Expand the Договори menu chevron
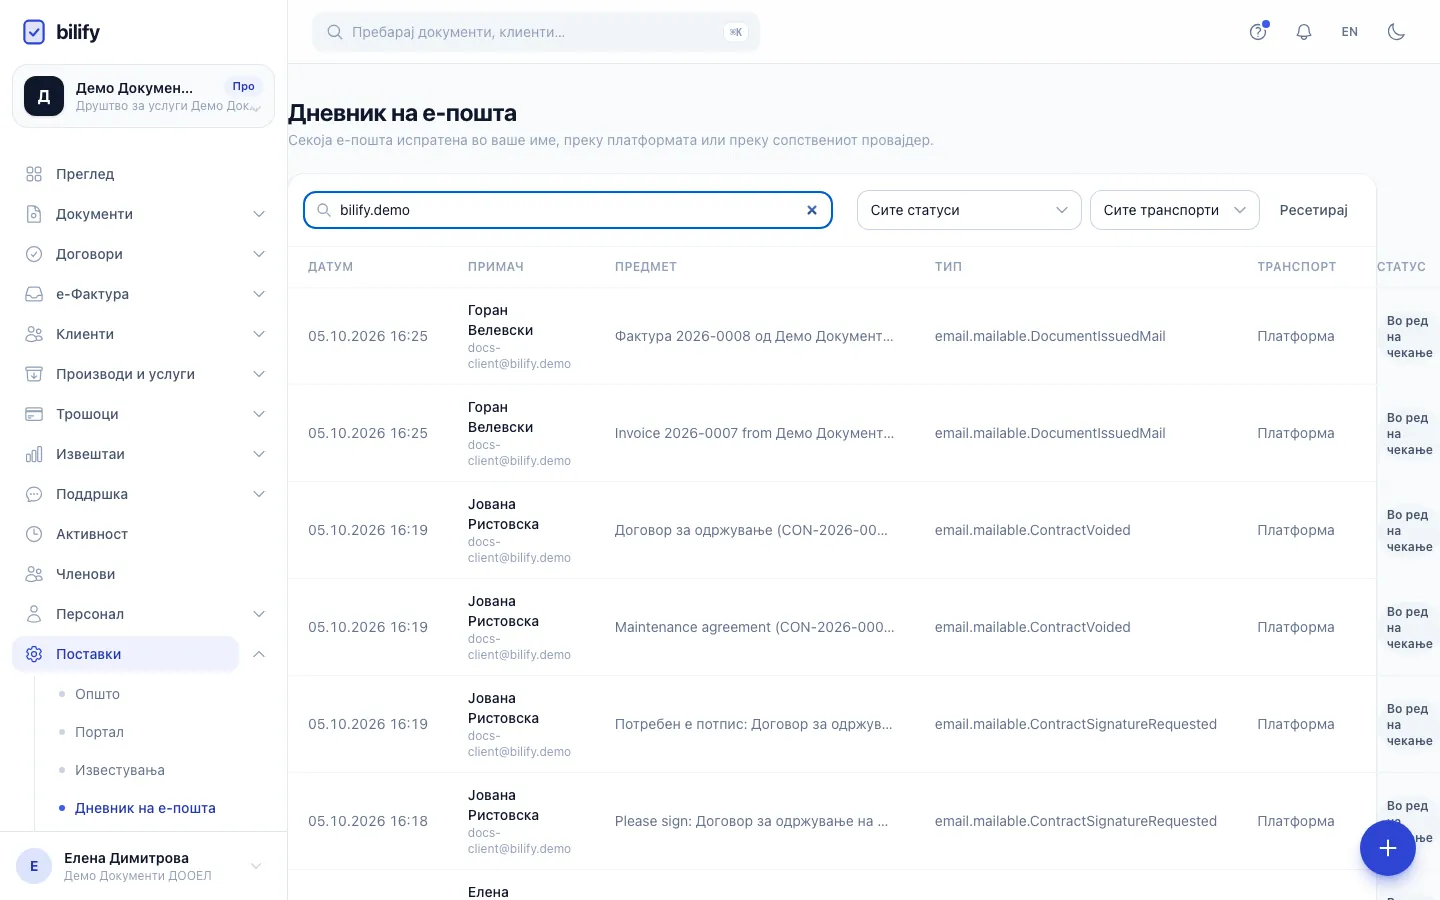This screenshot has width=1440, height=900. 259,254
